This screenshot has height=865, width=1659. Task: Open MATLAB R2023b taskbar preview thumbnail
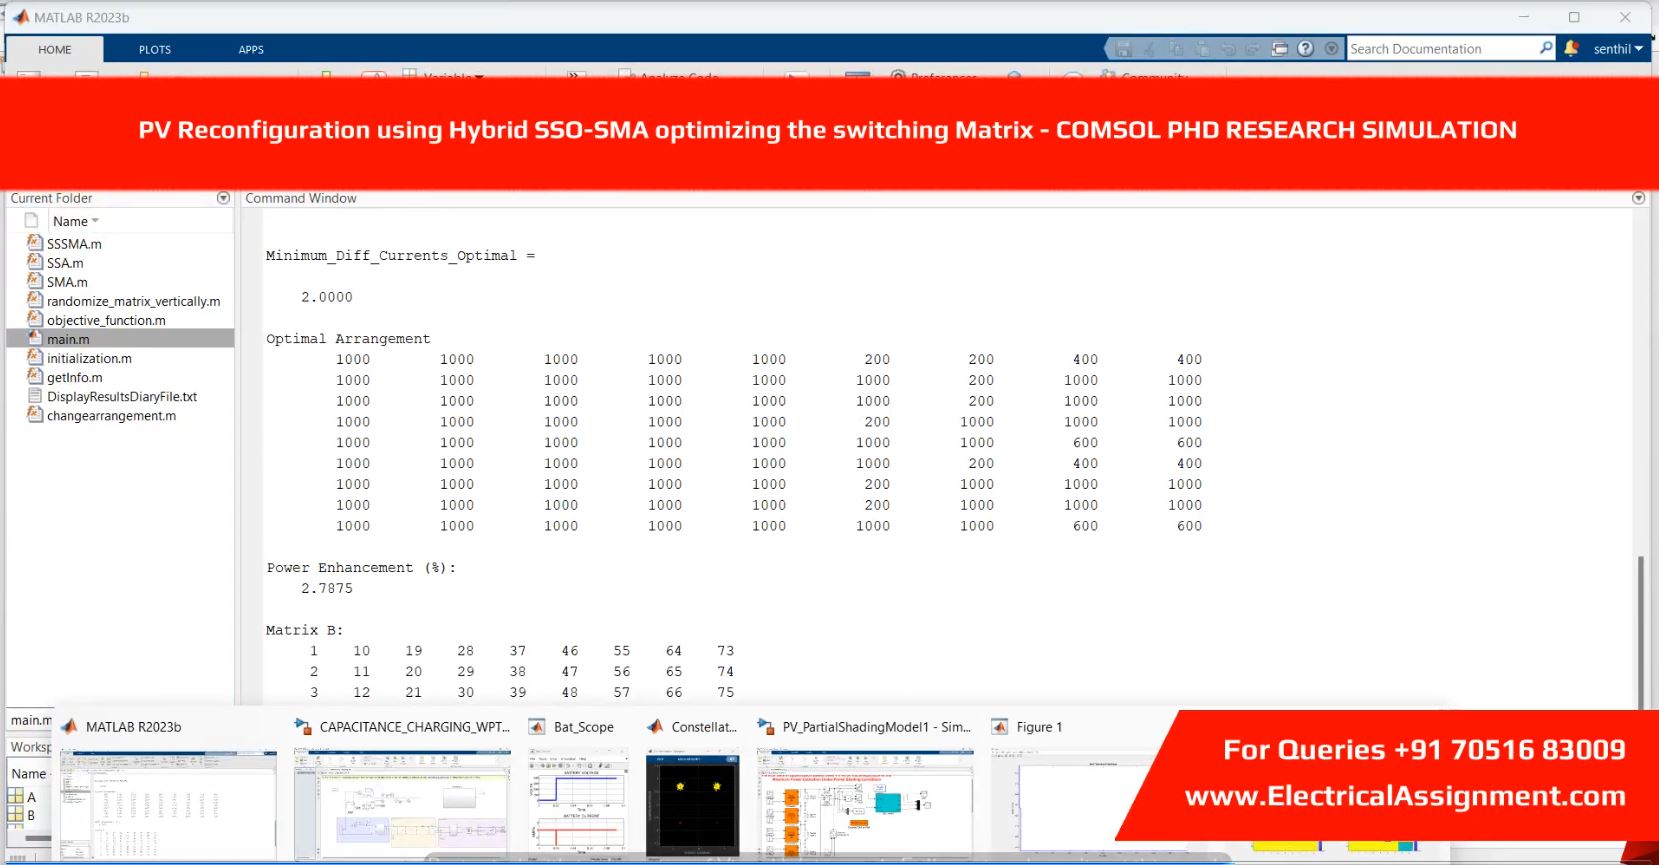click(168, 804)
